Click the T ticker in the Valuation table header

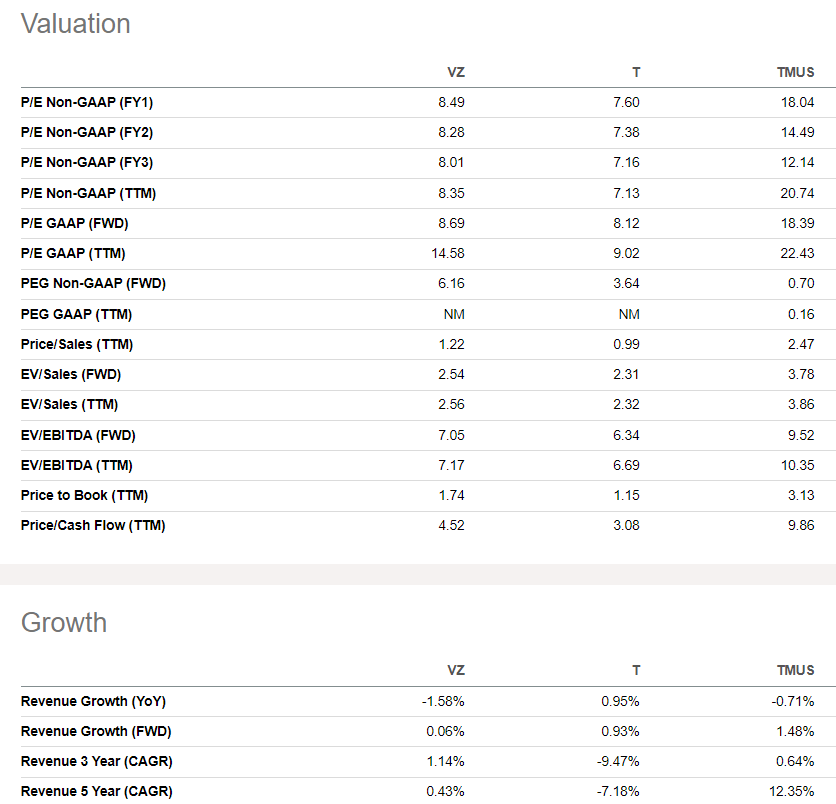coord(636,72)
